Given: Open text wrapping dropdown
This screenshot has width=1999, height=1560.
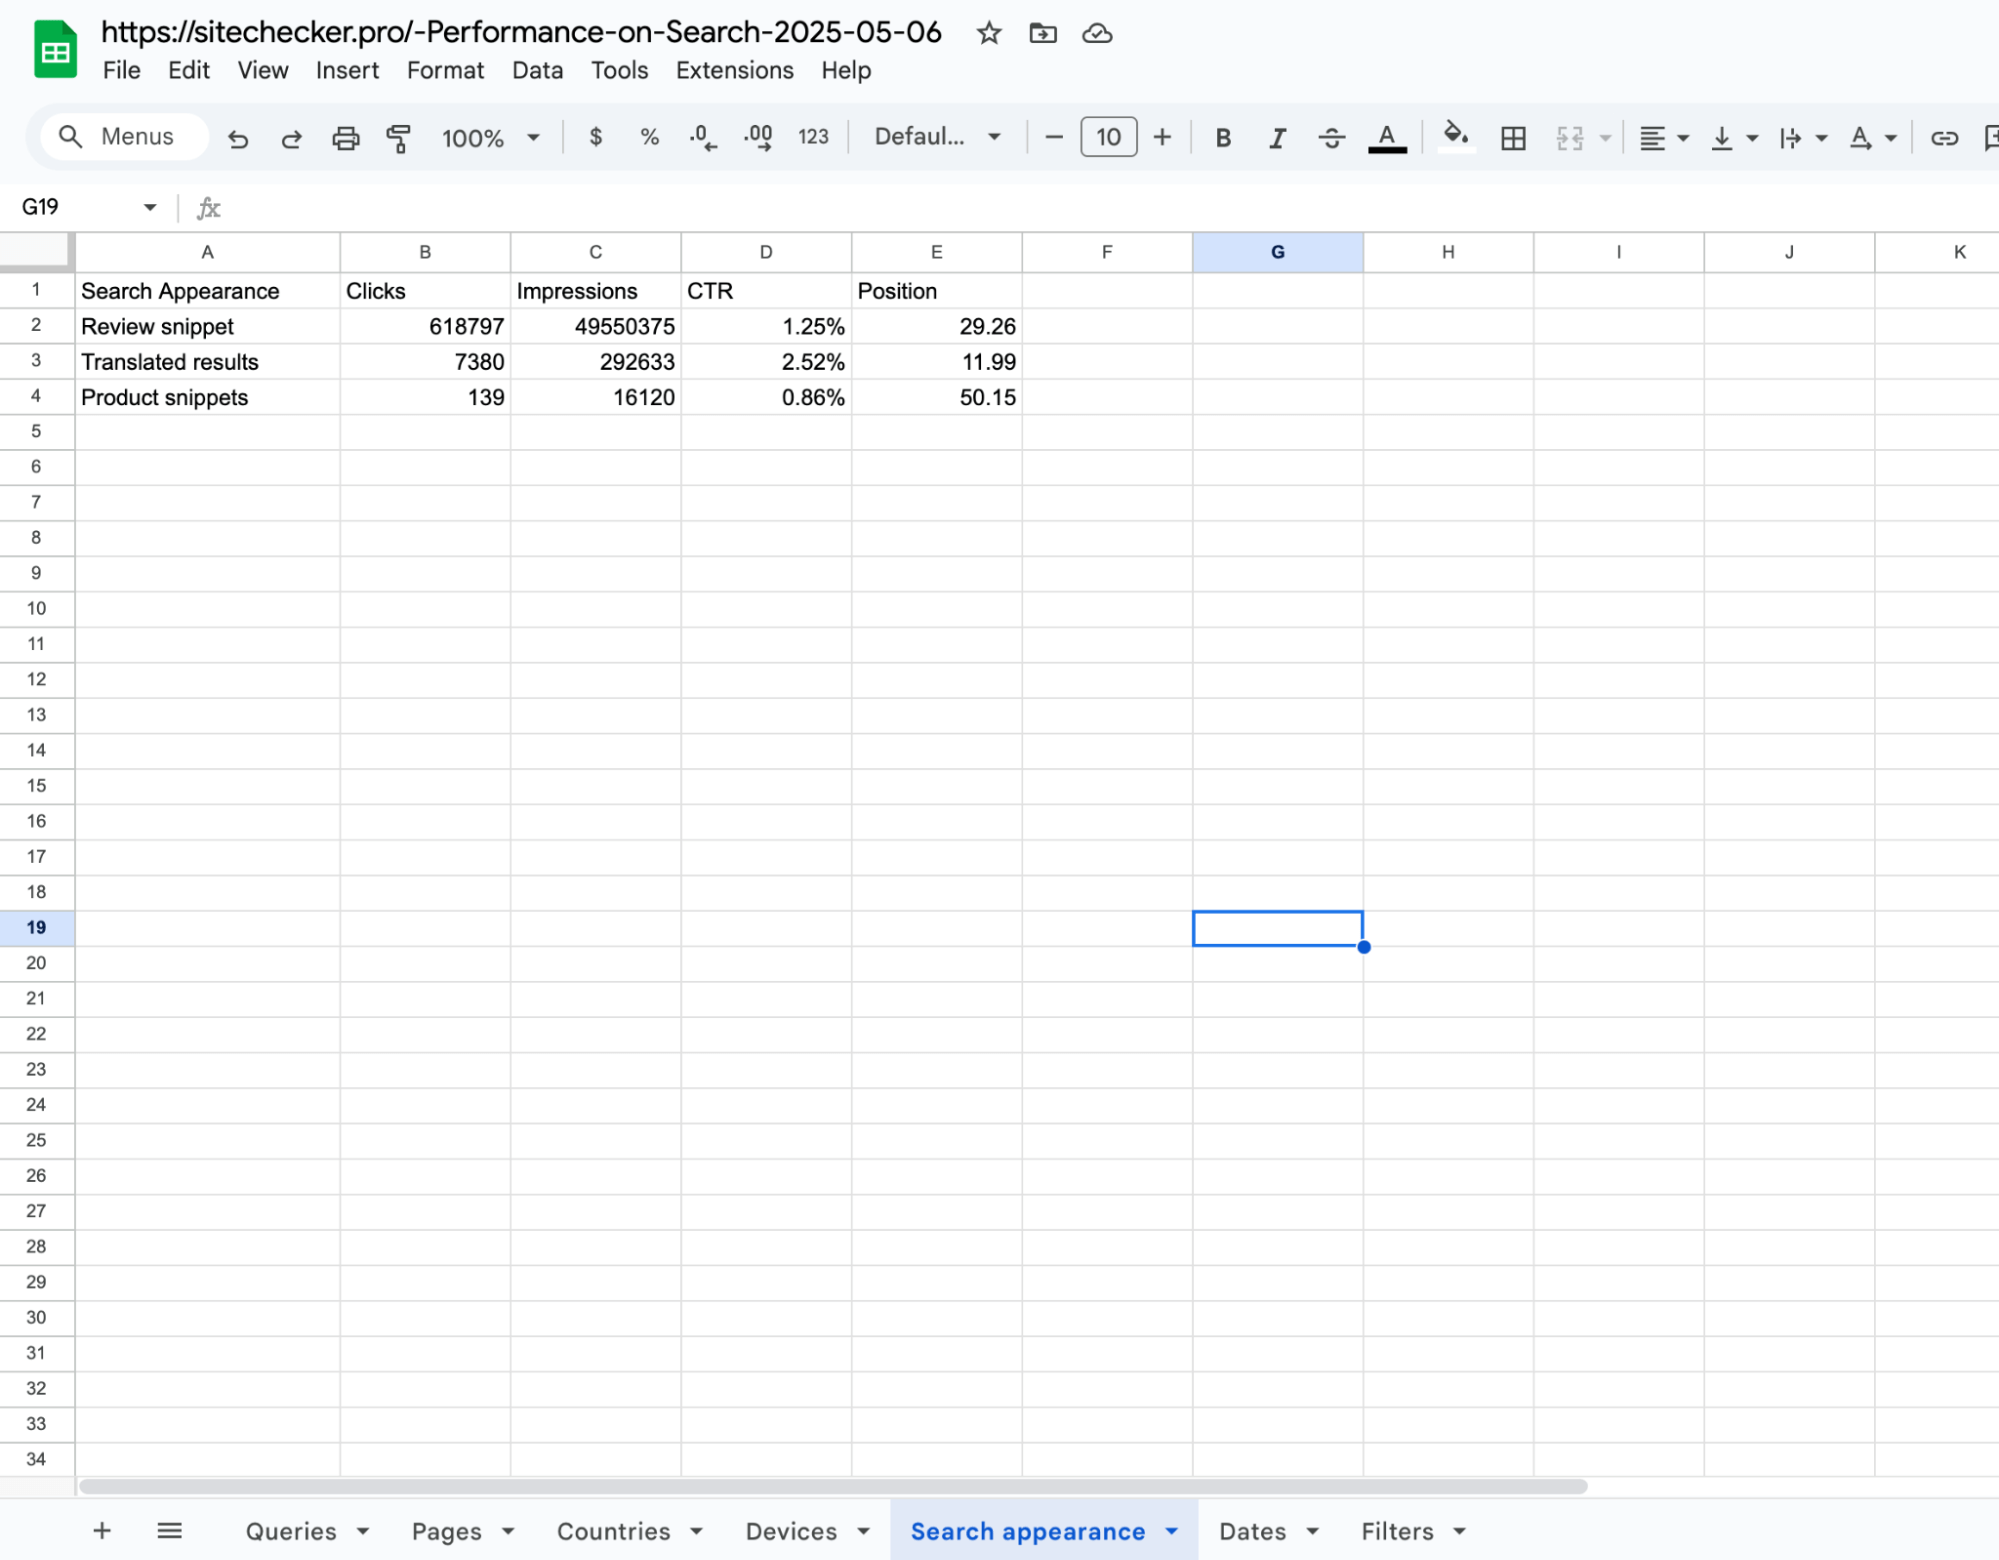Looking at the screenshot, I should (x=1802, y=138).
